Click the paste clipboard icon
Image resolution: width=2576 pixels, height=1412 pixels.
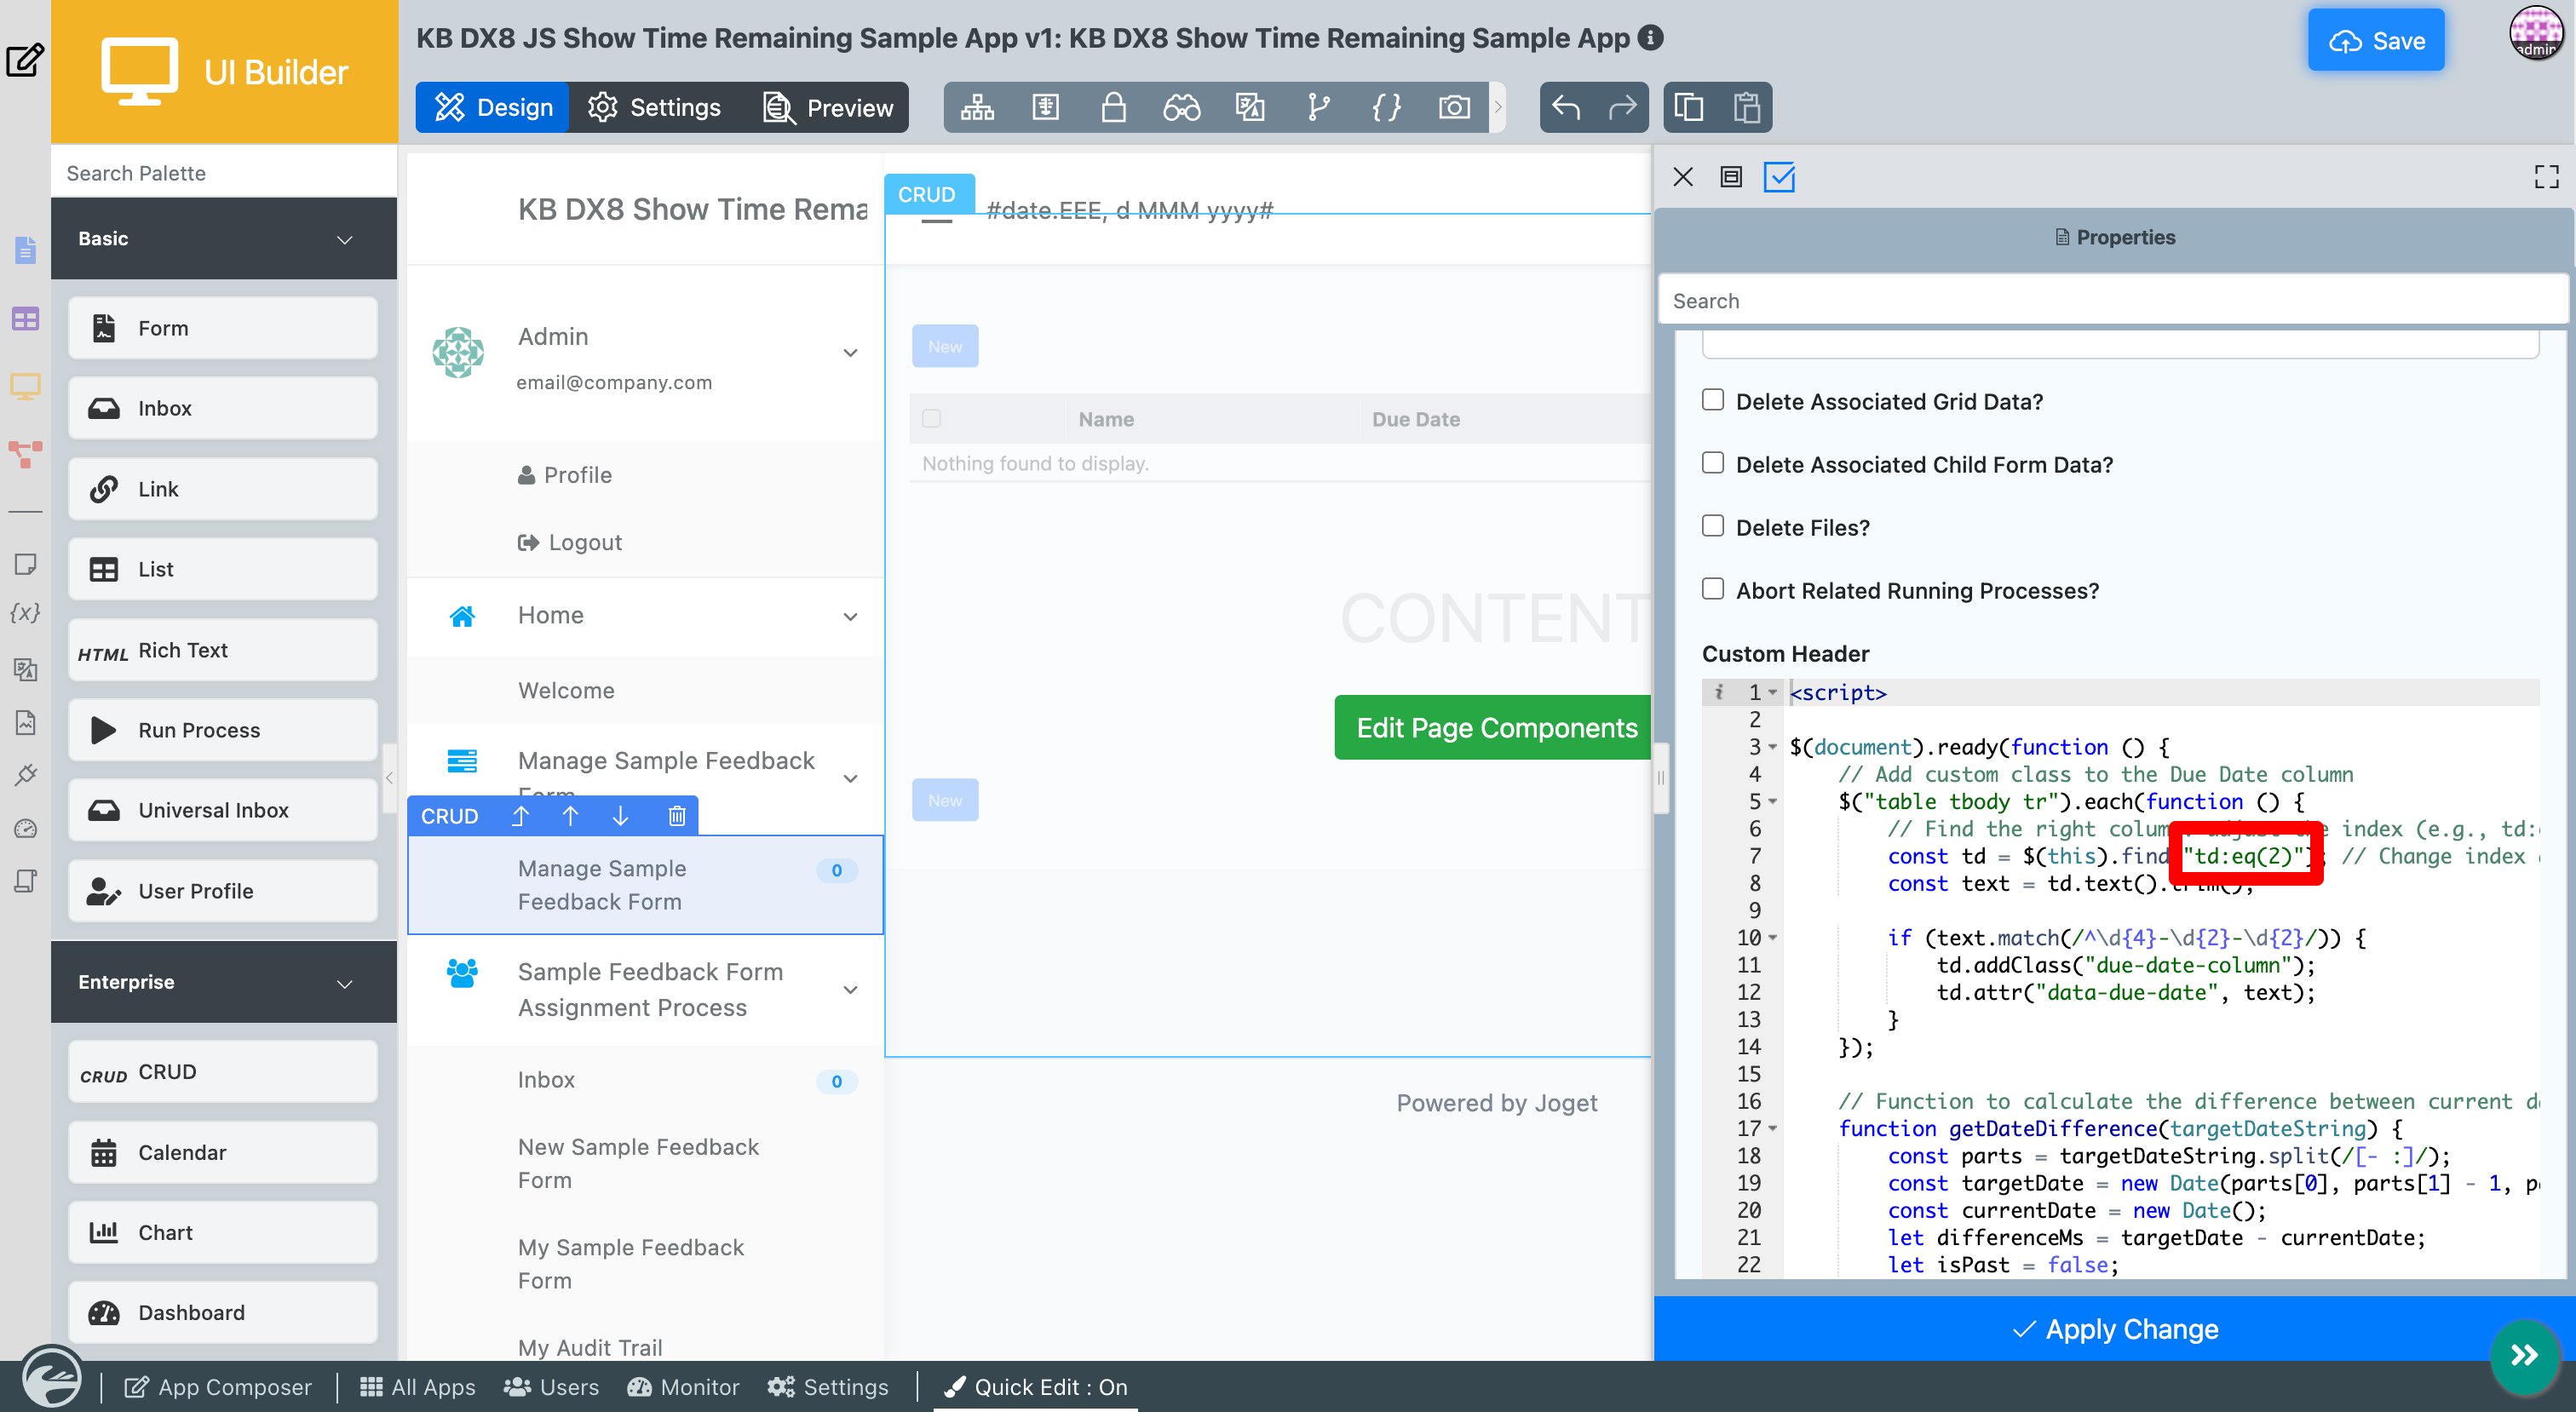1746,107
